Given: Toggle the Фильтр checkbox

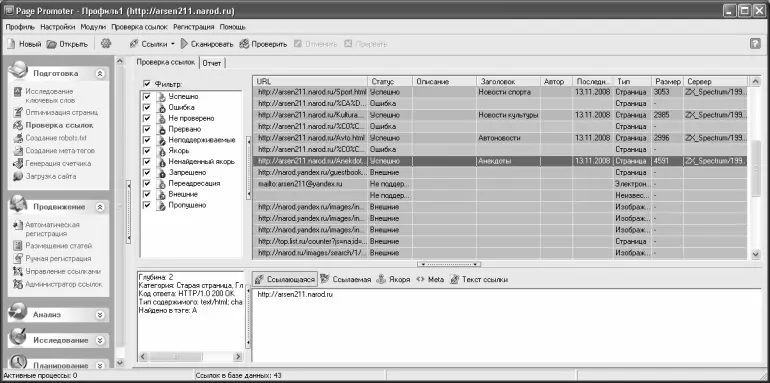Looking at the screenshot, I should point(147,84).
